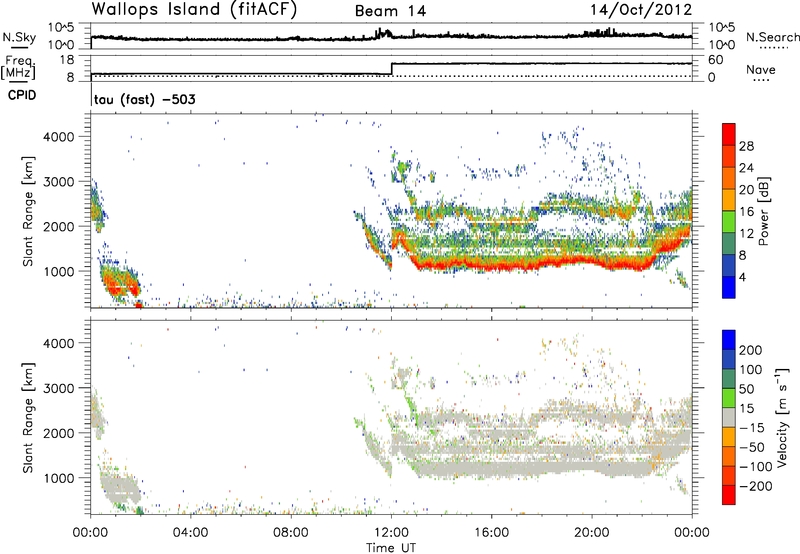
Task: Click the '12:00' time axis tick
Action: (x=391, y=532)
